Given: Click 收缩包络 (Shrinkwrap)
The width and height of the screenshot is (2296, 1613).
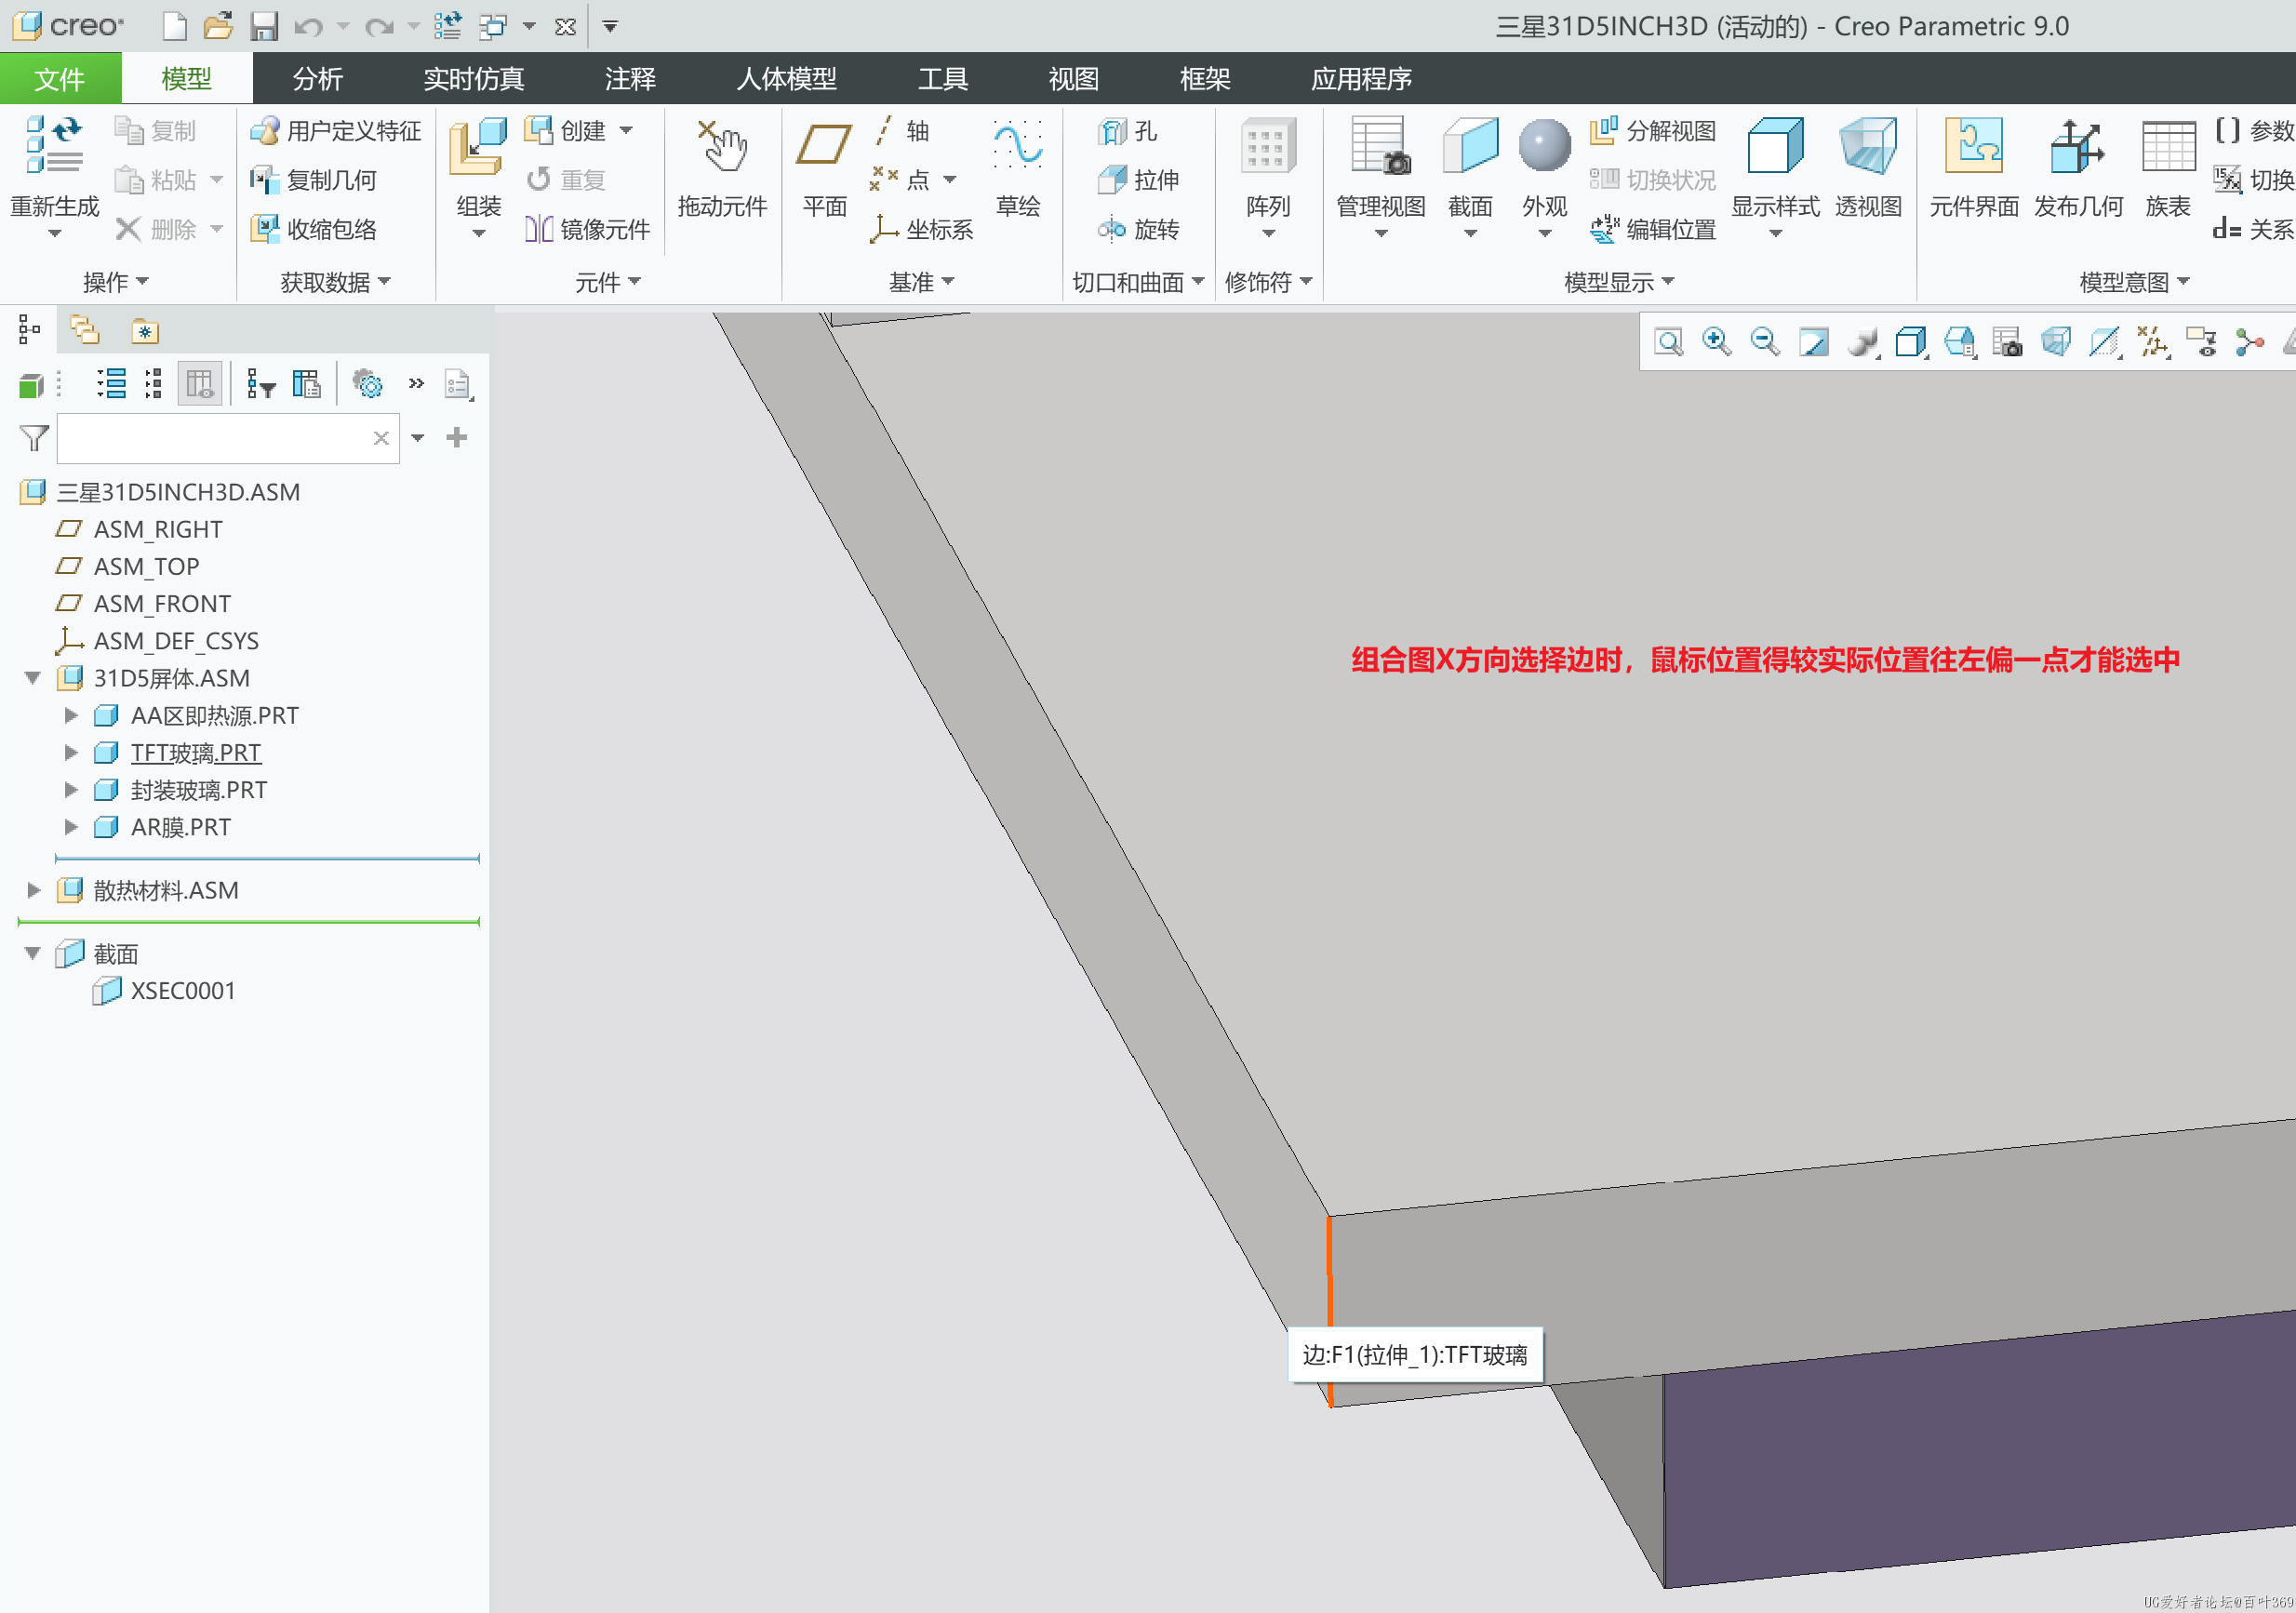Looking at the screenshot, I should coord(313,229).
